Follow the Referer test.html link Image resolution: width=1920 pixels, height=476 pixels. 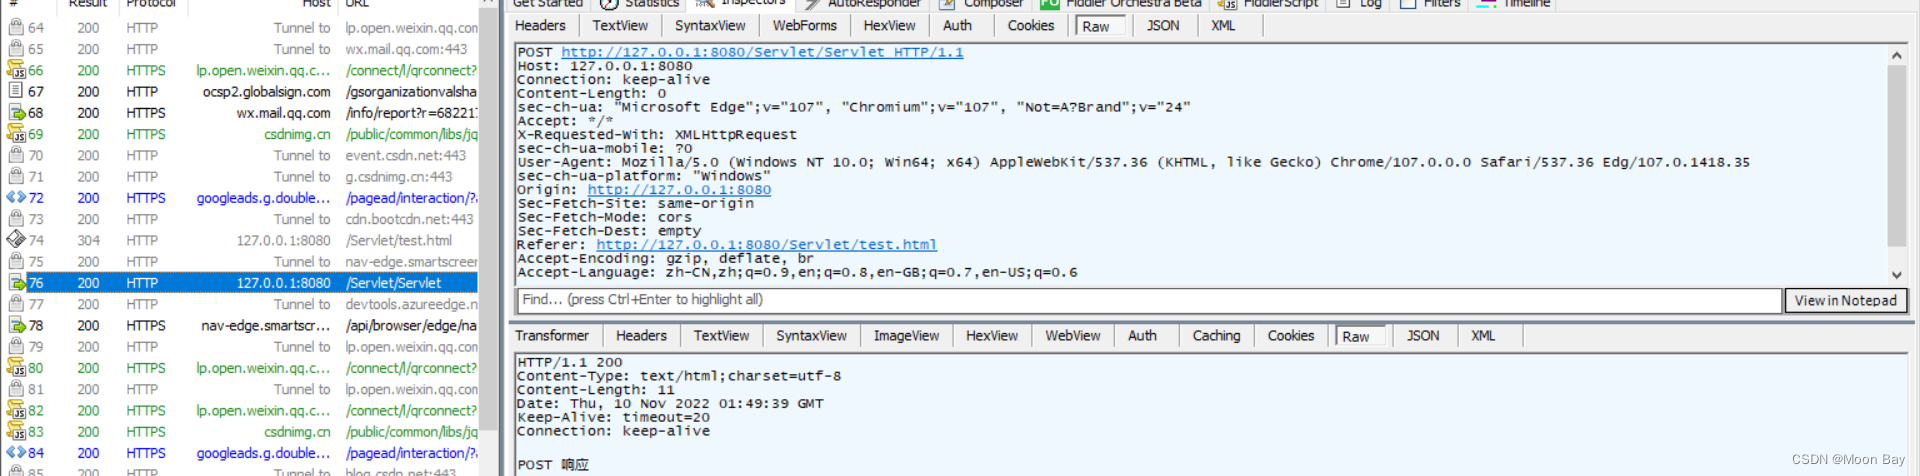click(766, 244)
